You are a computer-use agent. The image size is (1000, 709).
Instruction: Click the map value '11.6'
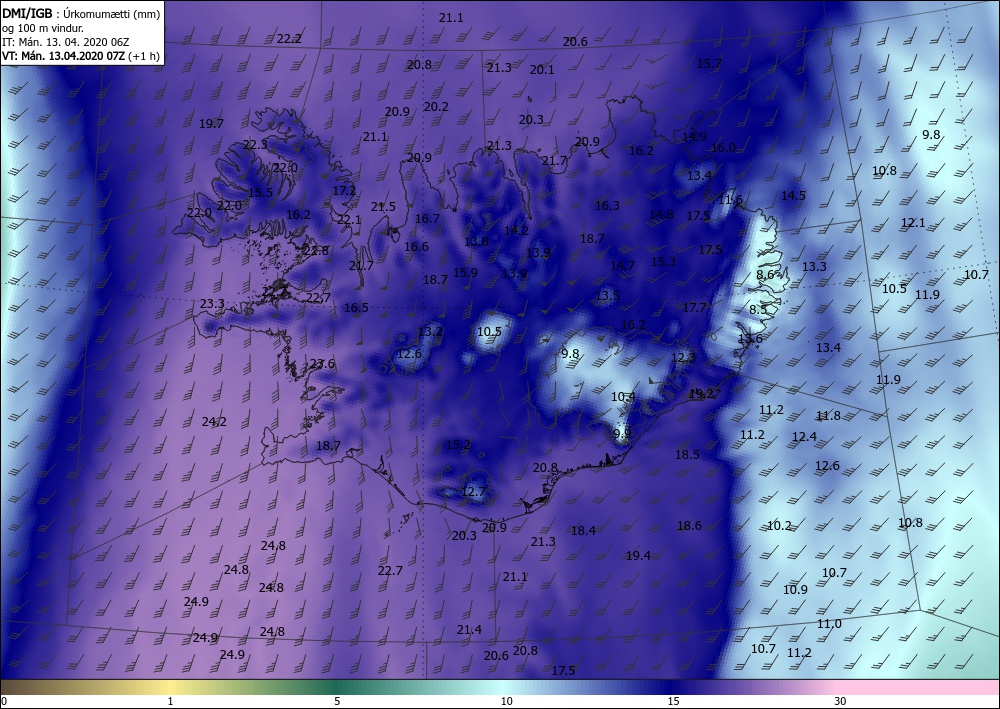730,200
